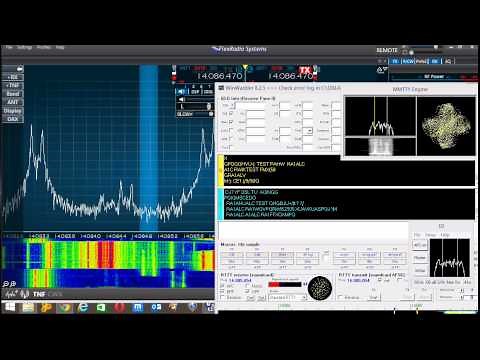This screenshot has height=360, width=480.
Task: Click the TX indicator on slice flag
Action: [305, 70]
